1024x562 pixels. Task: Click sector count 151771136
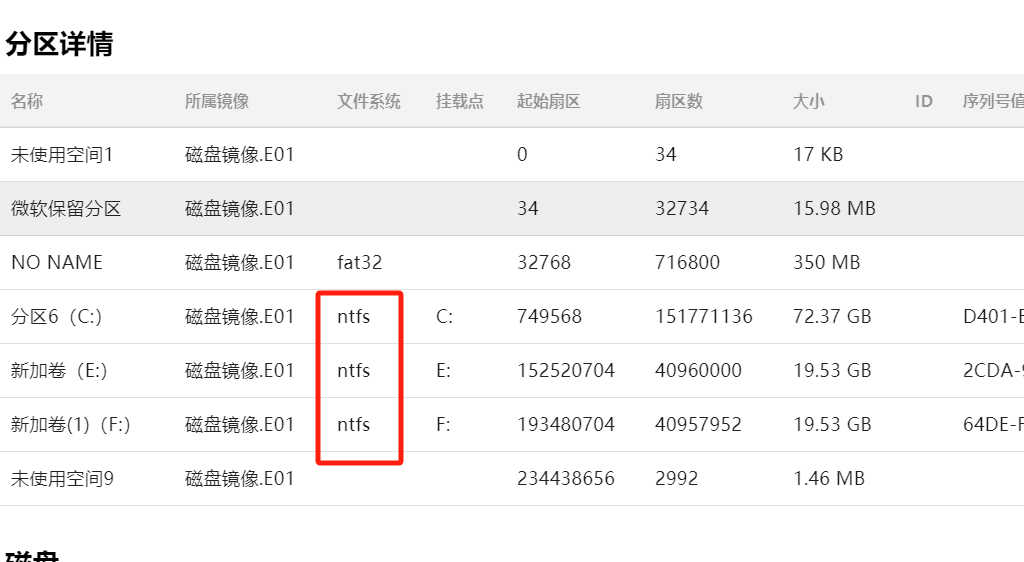tap(704, 317)
